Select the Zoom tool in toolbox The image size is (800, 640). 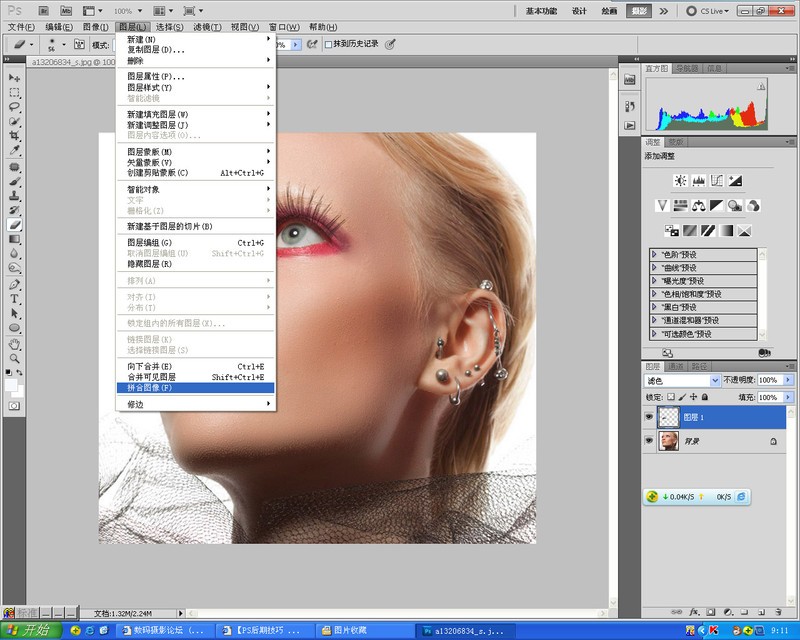click(14, 358)
